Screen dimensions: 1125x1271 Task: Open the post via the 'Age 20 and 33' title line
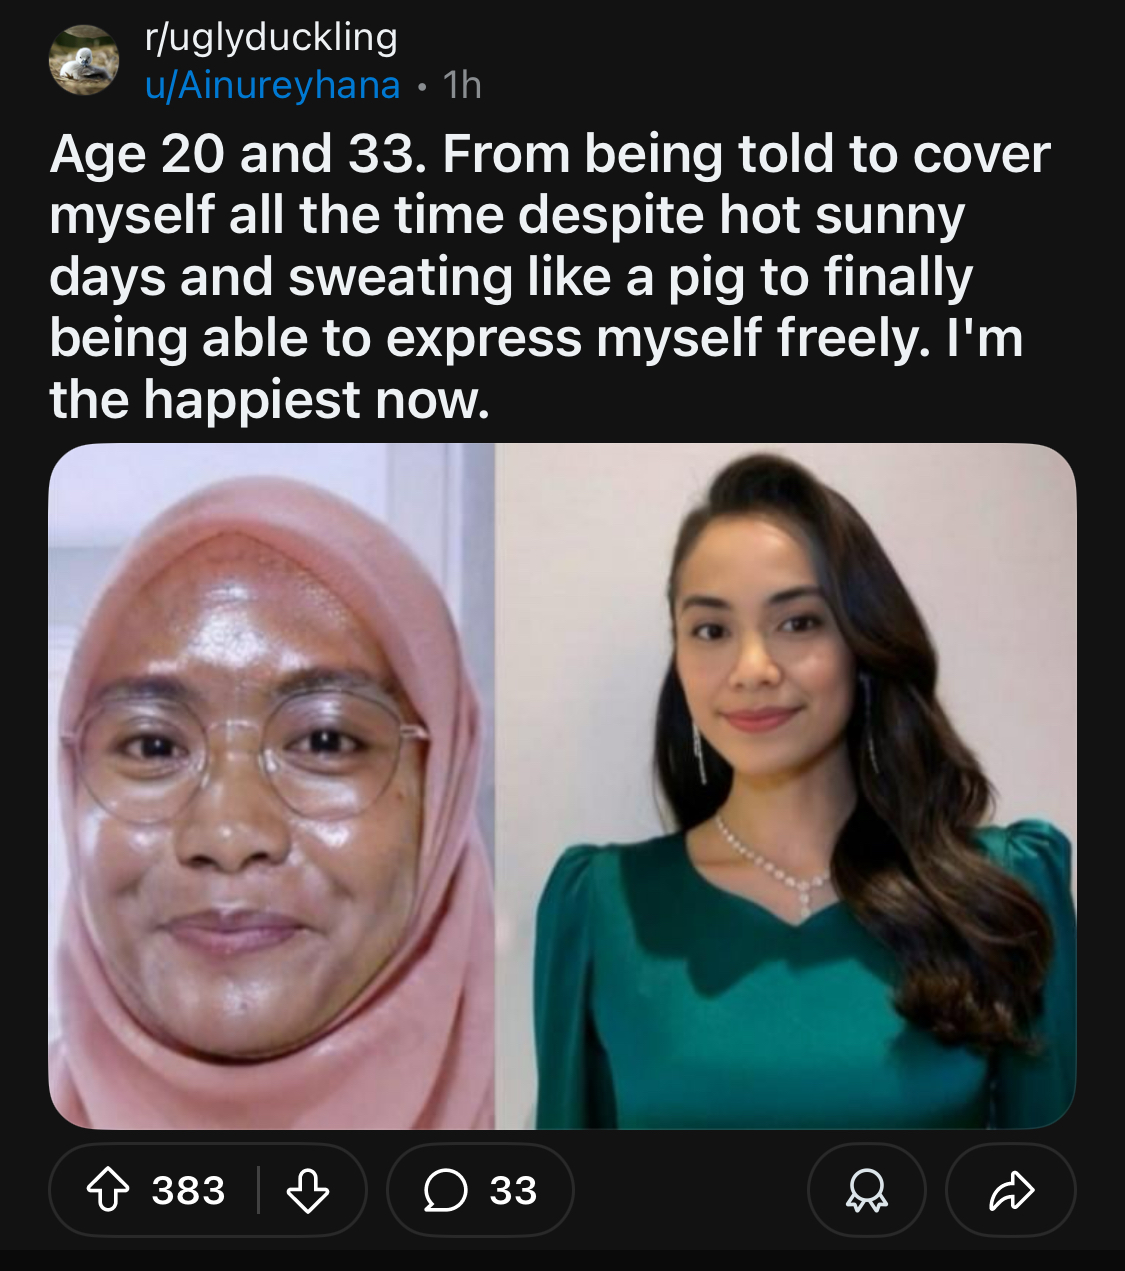coord(550,155)
